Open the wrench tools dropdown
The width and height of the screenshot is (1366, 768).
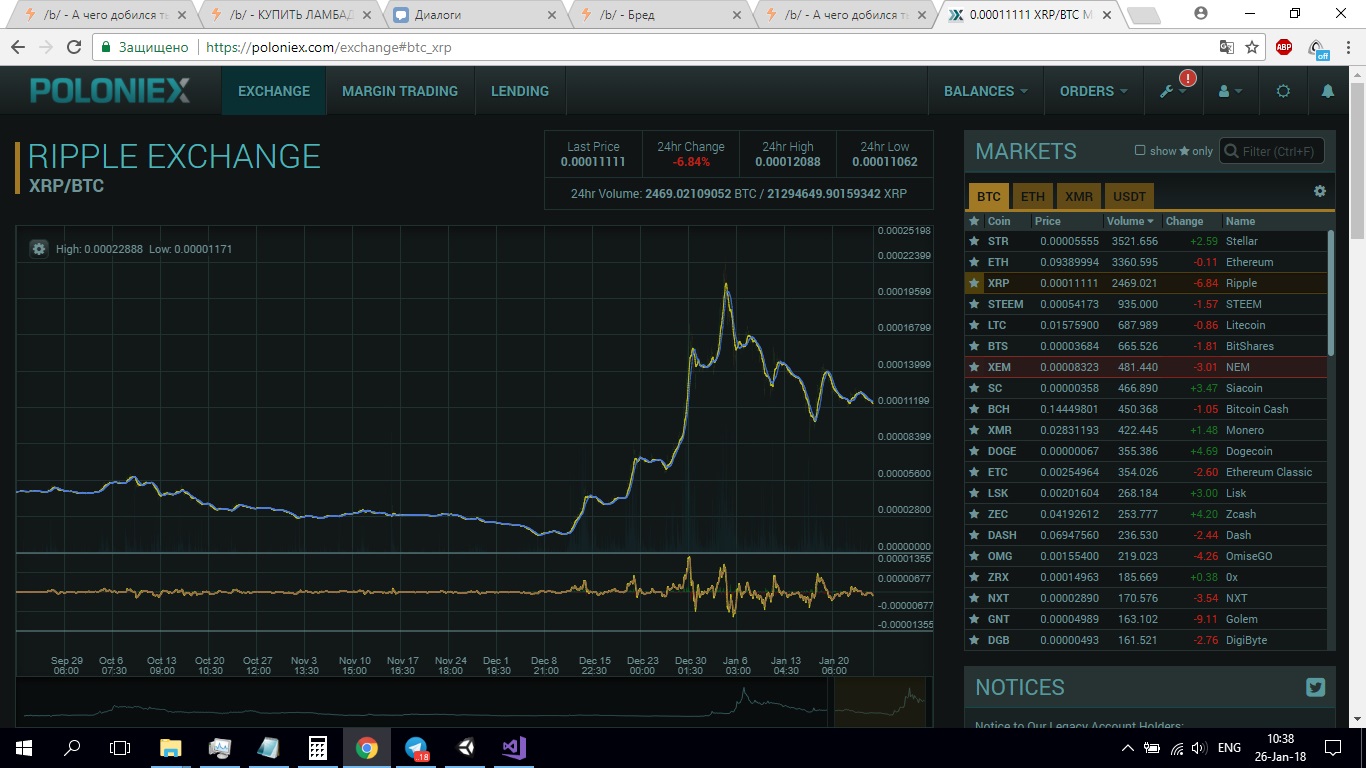1173,91
